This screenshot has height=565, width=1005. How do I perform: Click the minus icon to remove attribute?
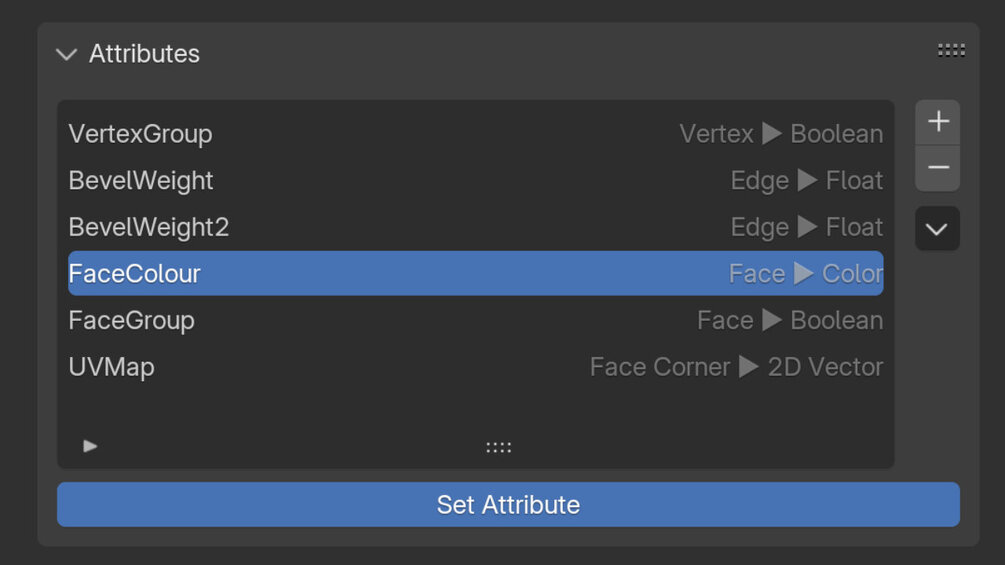pyautogui.click(x=937, y=168)
